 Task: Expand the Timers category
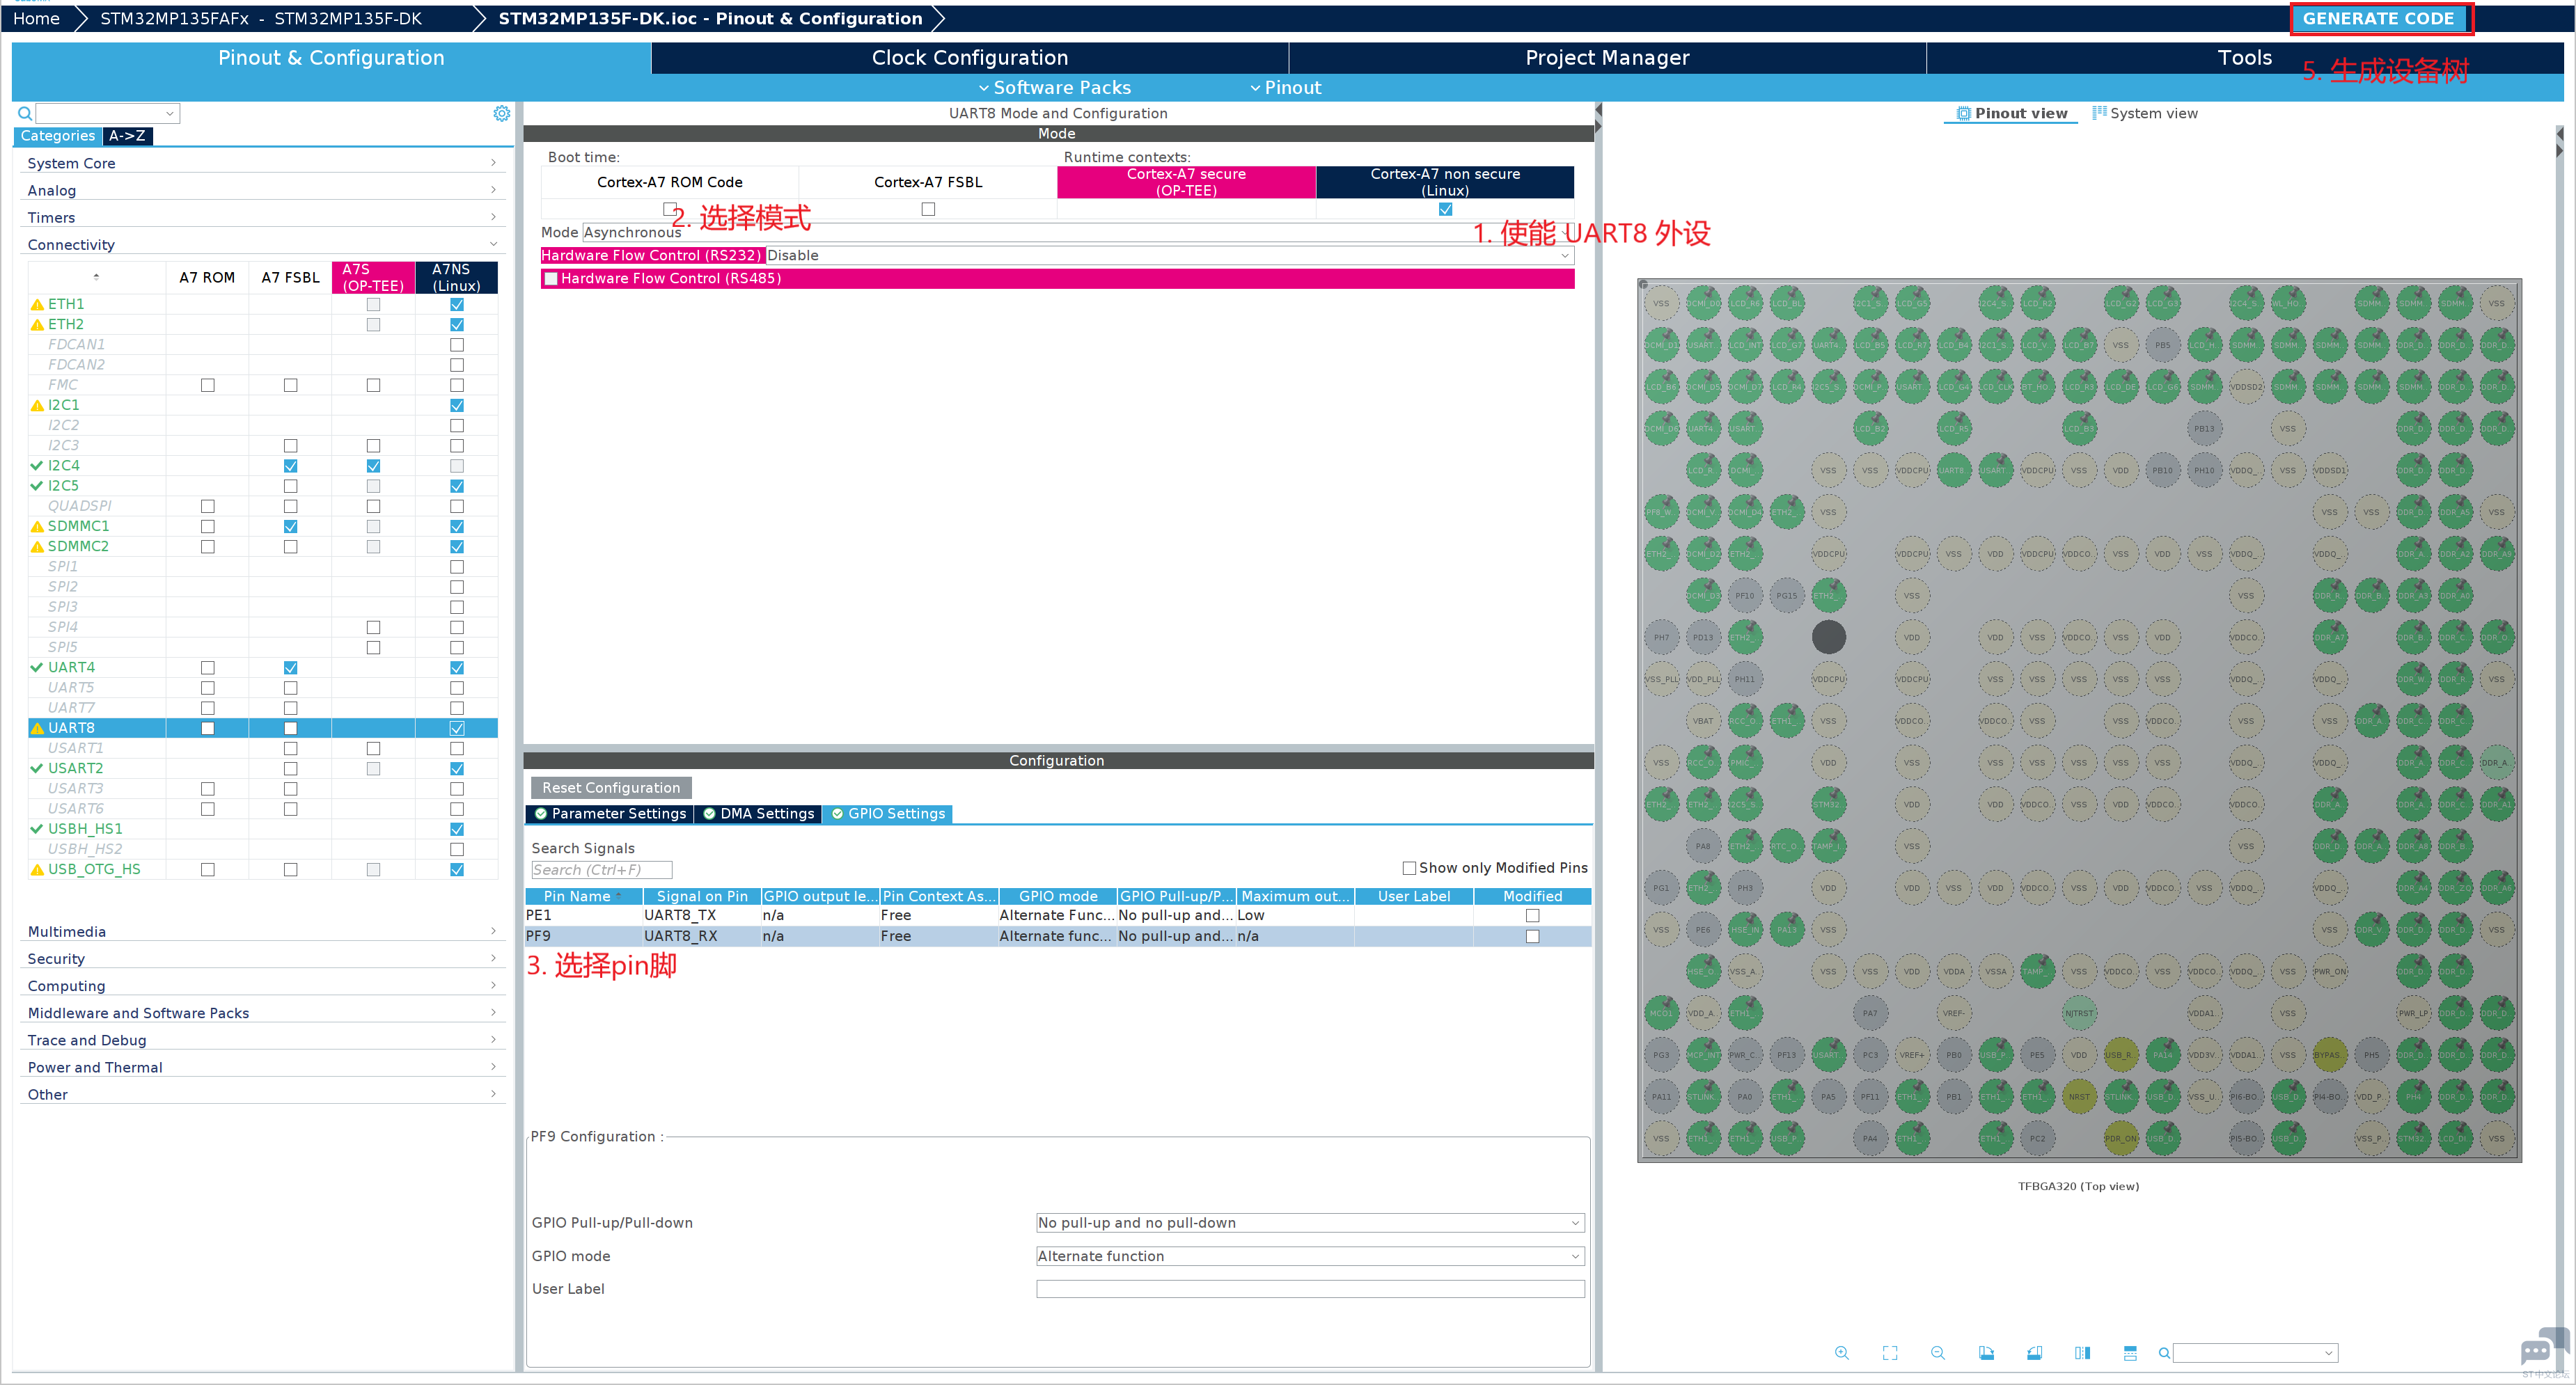pos(262,217)
